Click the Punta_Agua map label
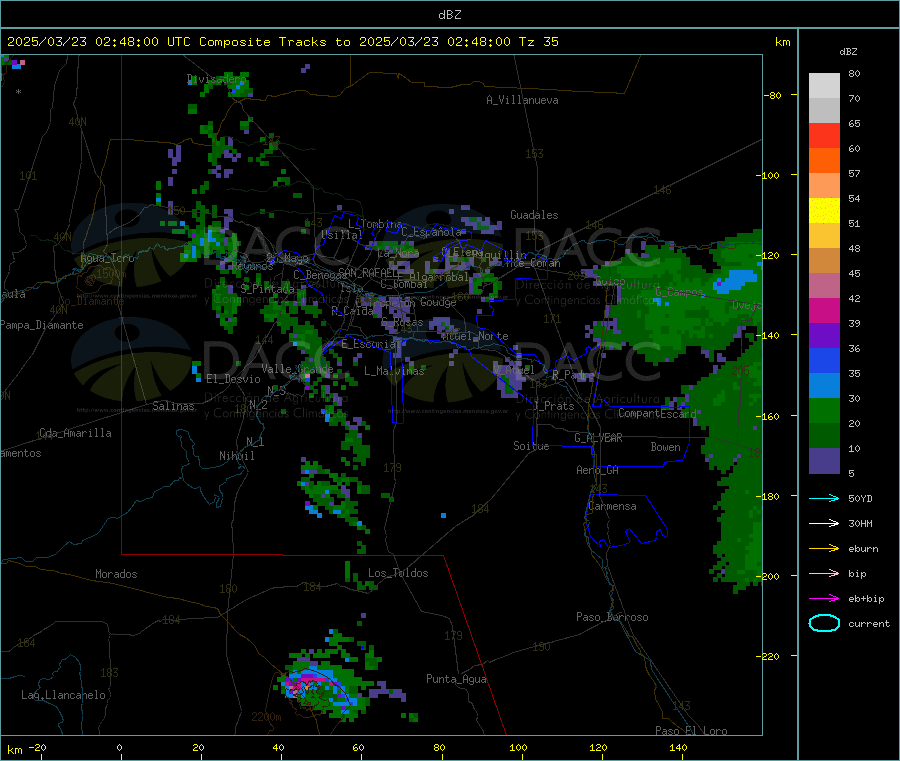Viewport: 900px width, 761px height. coord(456,680)
